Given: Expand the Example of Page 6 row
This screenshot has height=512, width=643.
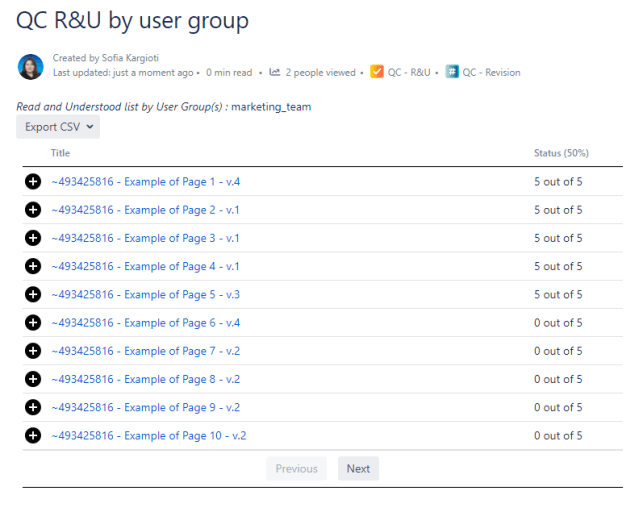Looking at the screenshot, I should click(x=33, y=323).
